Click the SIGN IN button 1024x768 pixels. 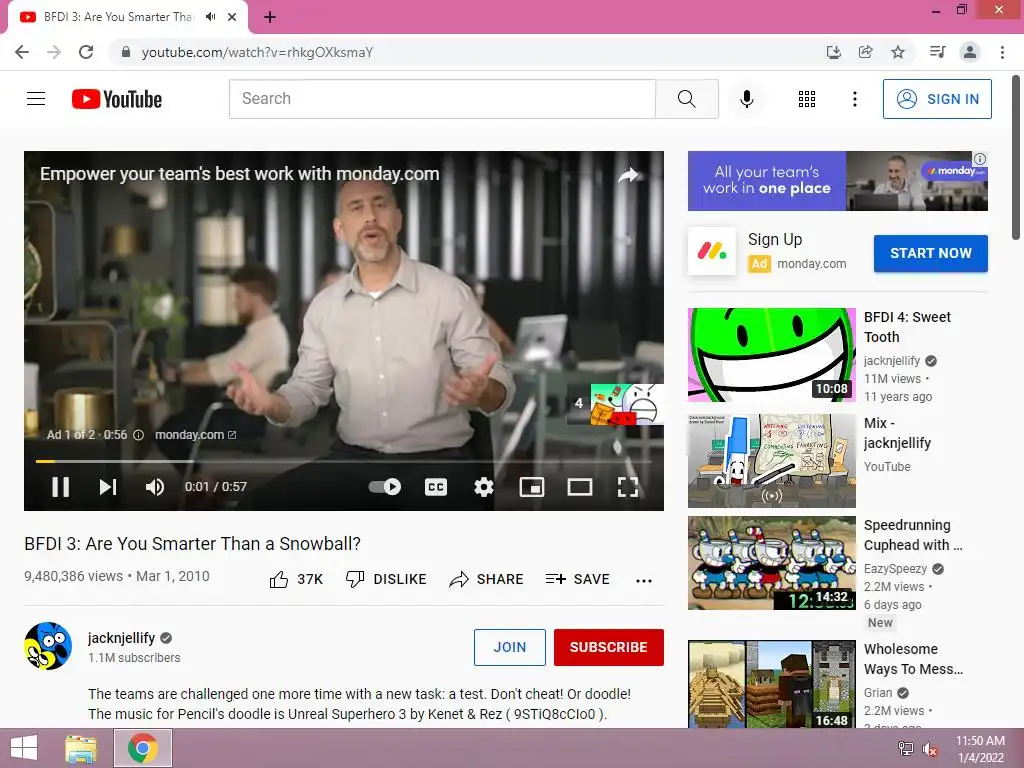[x=937, y=99]
